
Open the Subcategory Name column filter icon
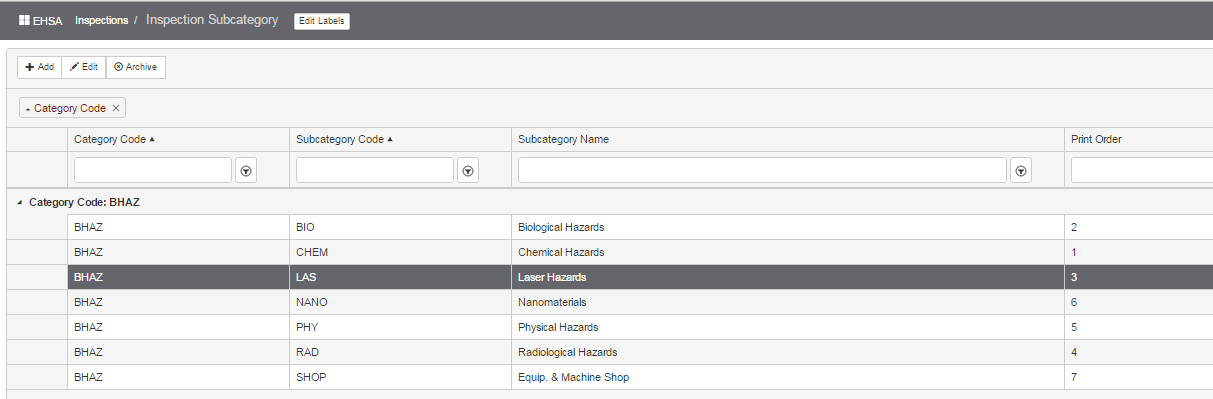tap(1021, 170)
